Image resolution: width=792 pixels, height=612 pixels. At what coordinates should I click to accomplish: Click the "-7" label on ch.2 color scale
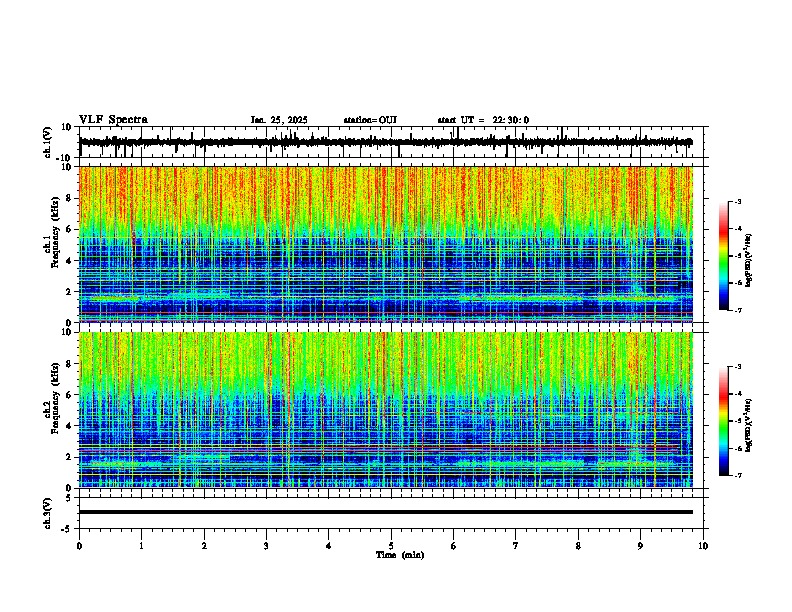click(737, 476)
